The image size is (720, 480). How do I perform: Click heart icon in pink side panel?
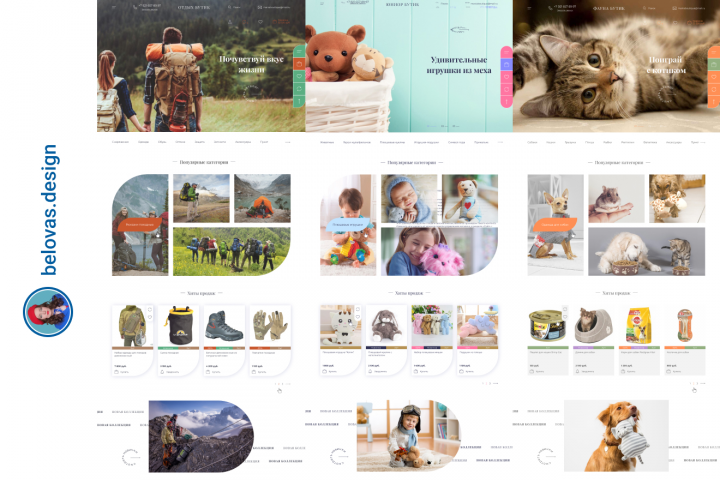[x=506, y=77]
